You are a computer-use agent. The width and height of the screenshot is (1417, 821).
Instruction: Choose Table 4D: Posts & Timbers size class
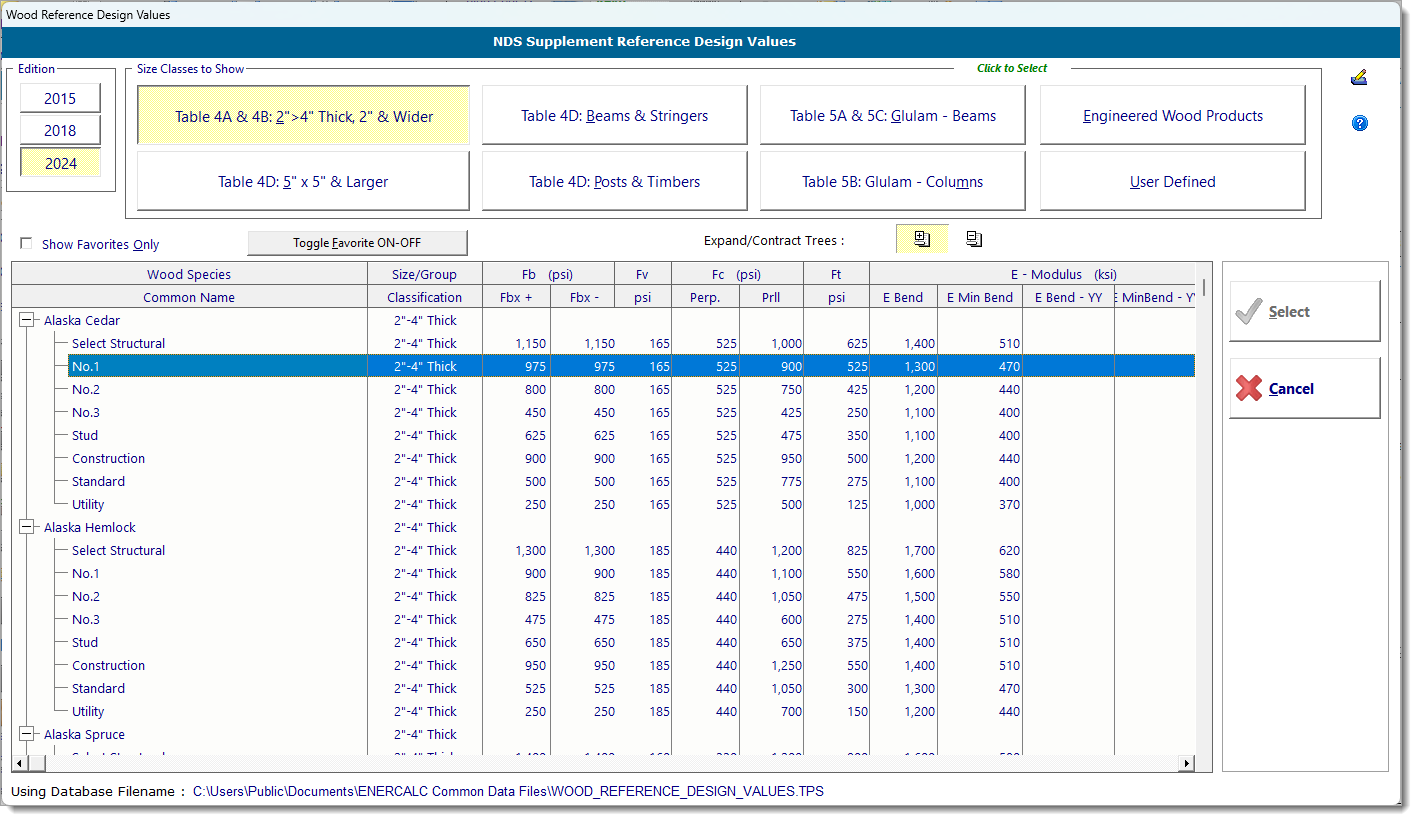coord(614,181)
